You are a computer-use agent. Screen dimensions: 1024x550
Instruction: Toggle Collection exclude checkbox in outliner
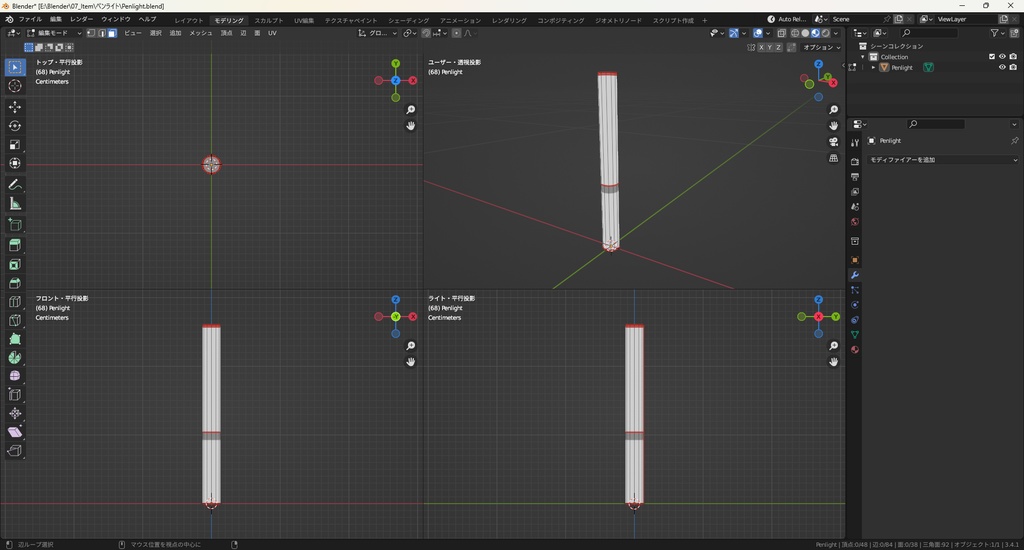click(x=992, y=57)
